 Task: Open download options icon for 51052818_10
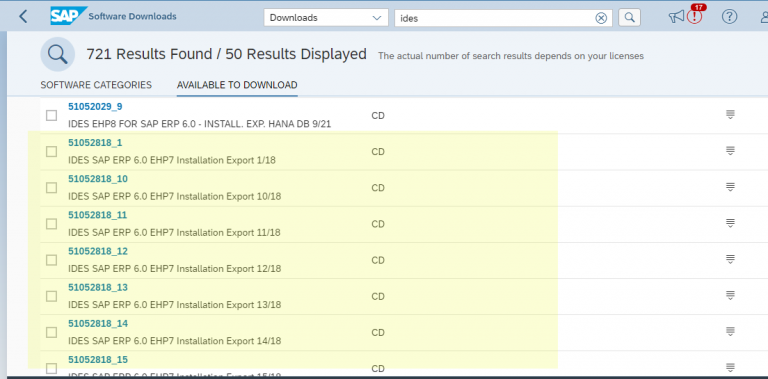click(x=730, y=187)
